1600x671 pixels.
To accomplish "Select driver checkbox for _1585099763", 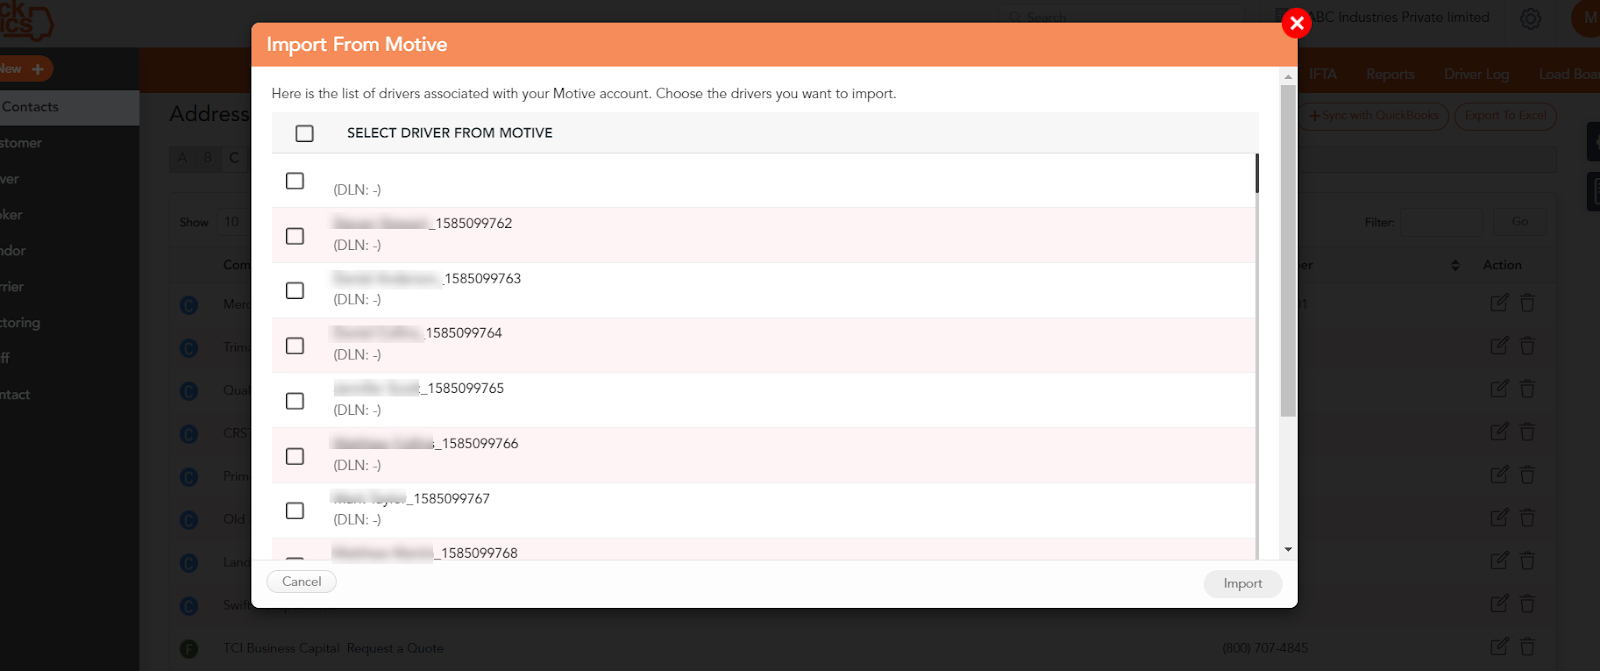I will 295,290.
